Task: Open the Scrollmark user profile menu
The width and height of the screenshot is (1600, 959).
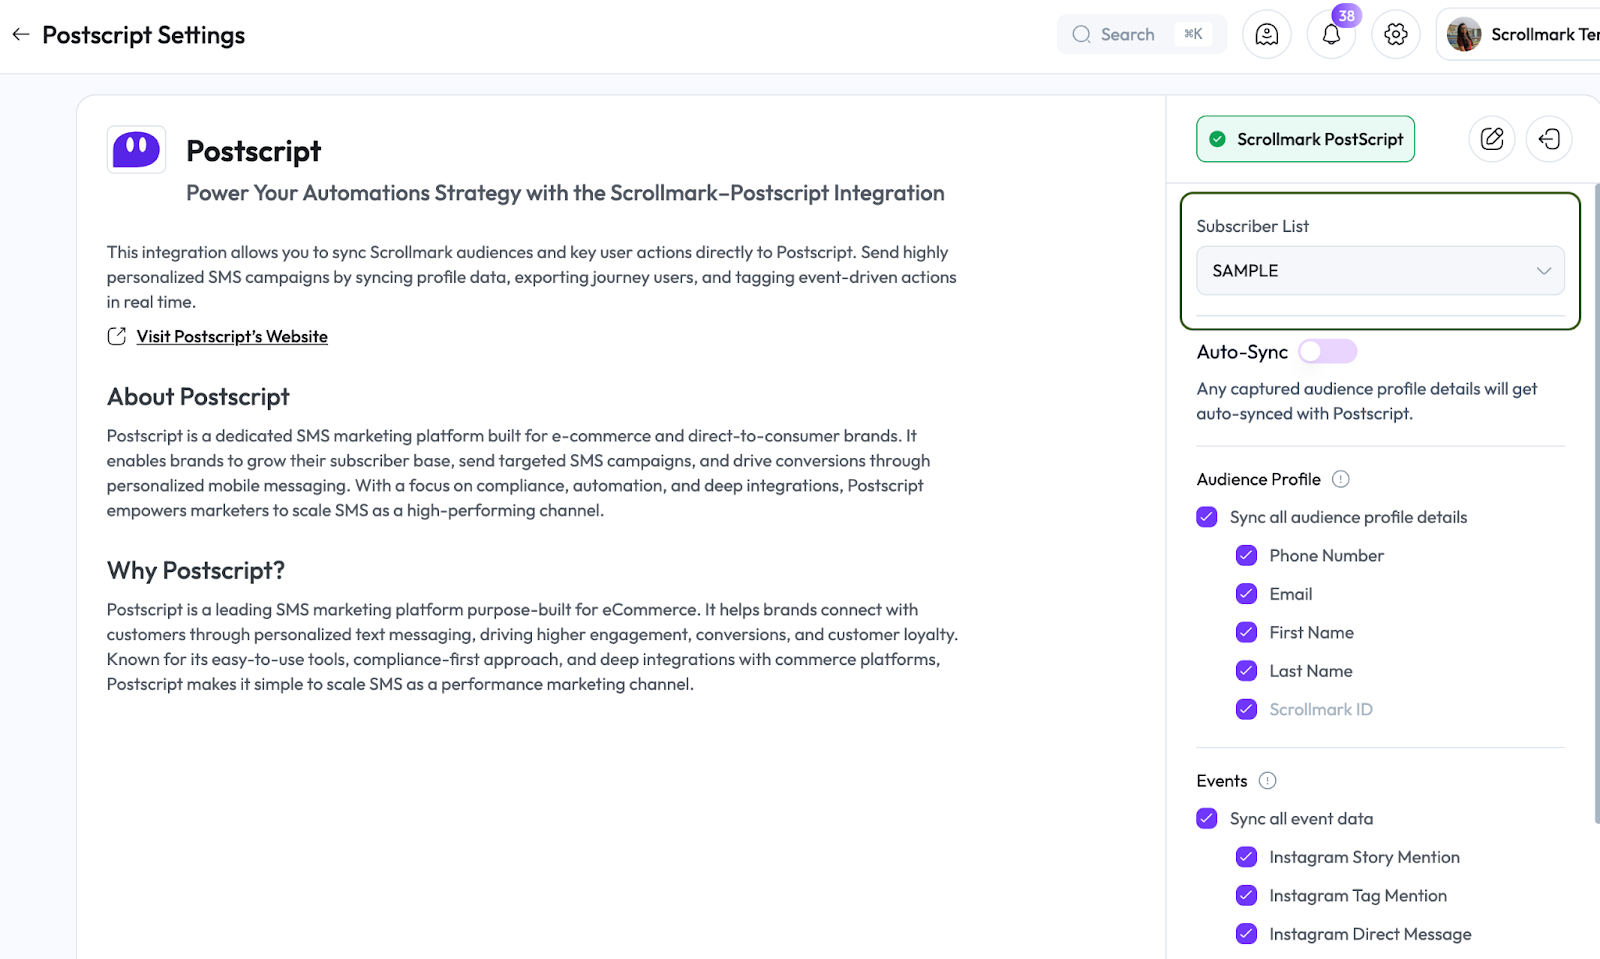Action: (1520, 35)
